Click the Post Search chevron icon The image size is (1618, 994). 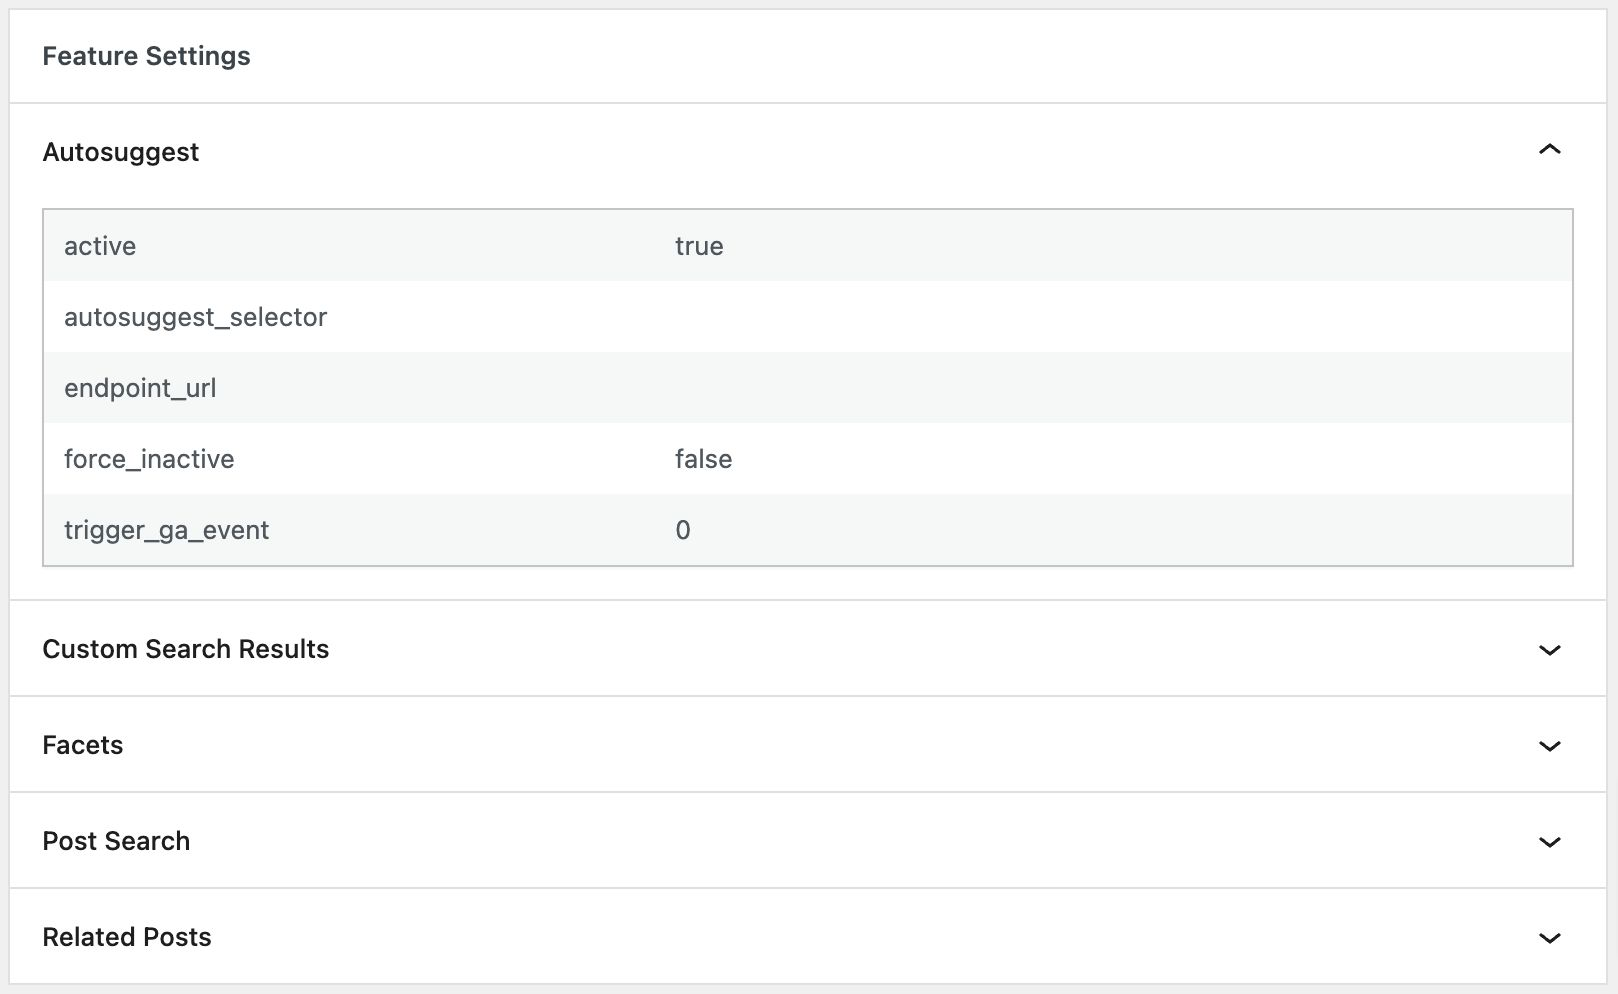1549,841
